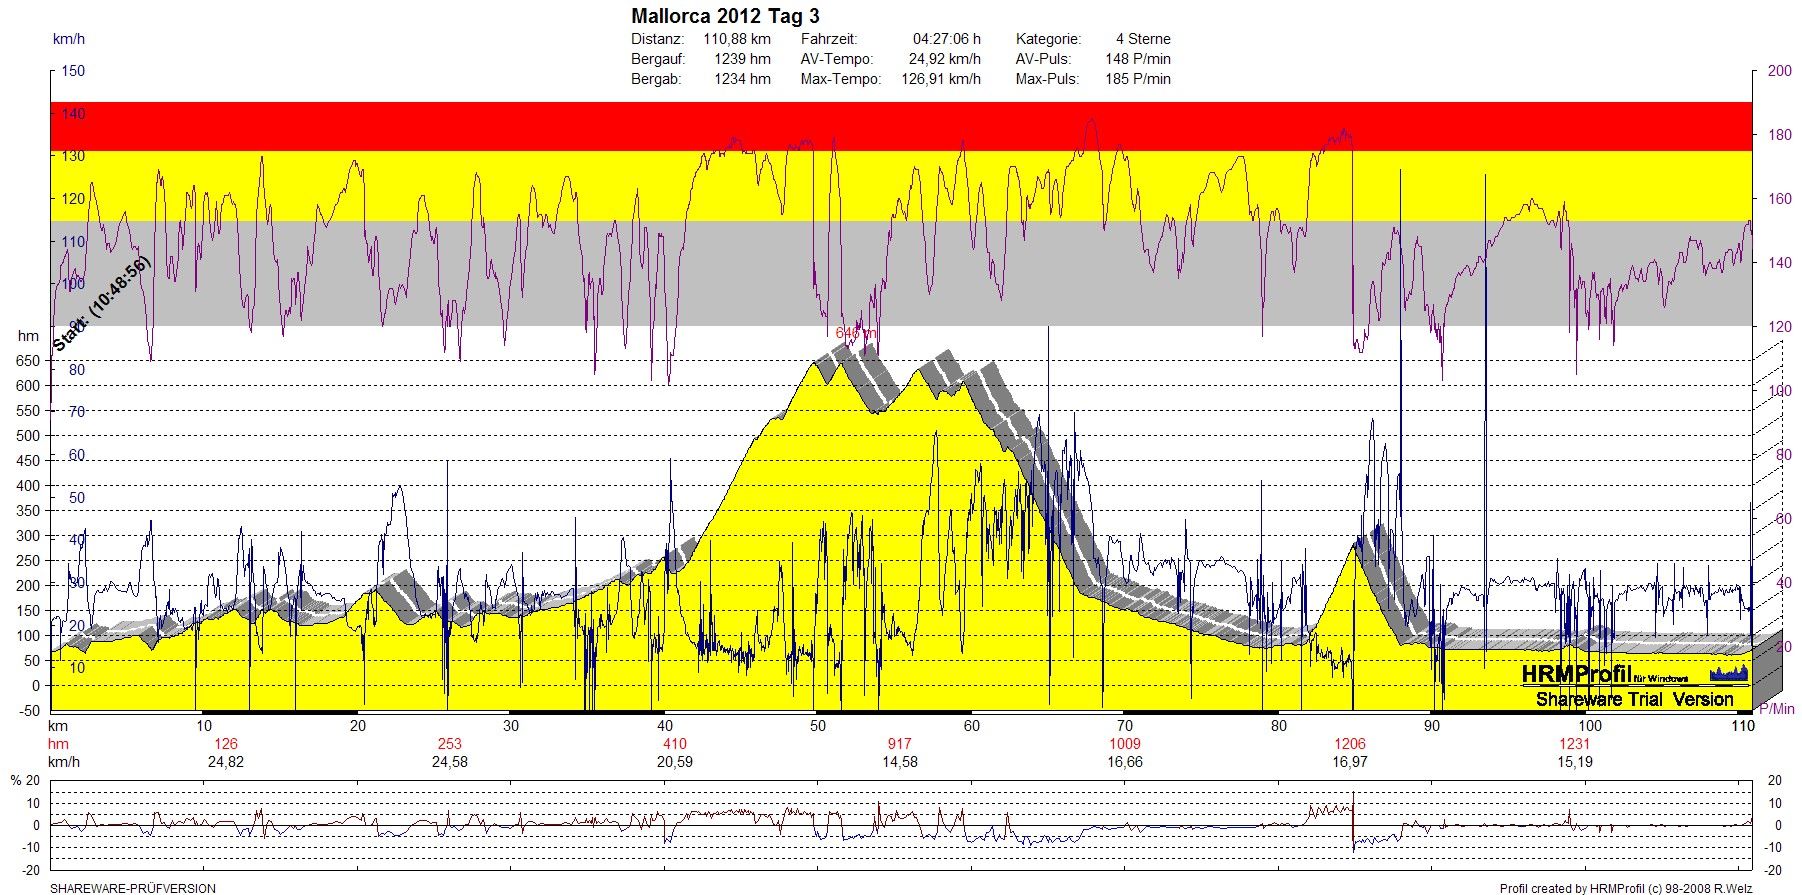Select the red maximum heart rate zone band
Viewport: 1802px width, 895px height.
point(900,126)
